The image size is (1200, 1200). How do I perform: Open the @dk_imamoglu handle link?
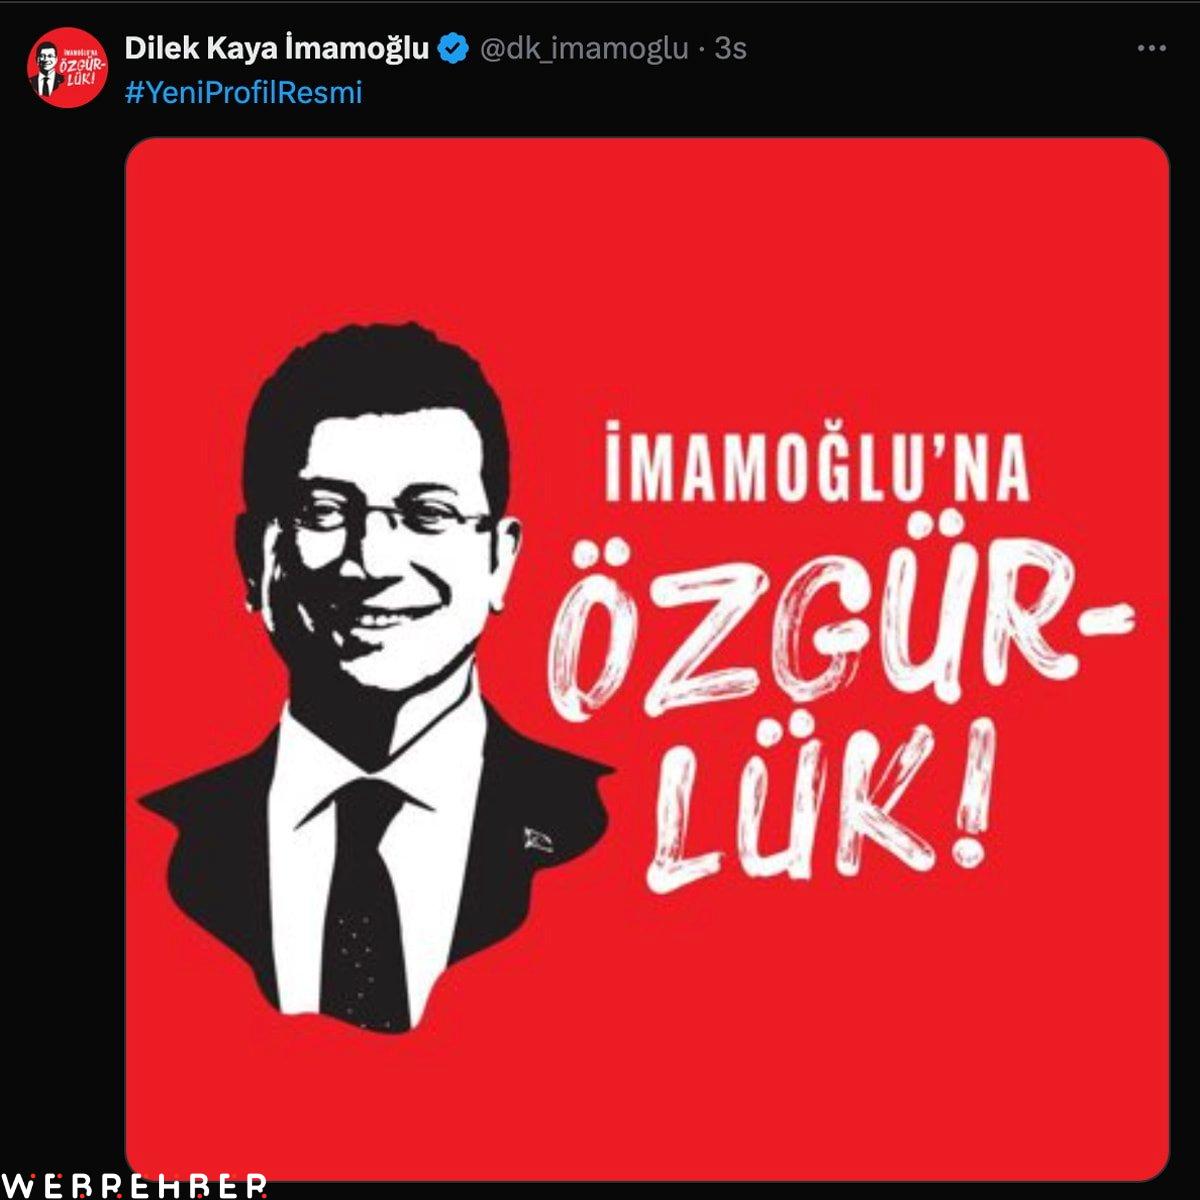584,48
